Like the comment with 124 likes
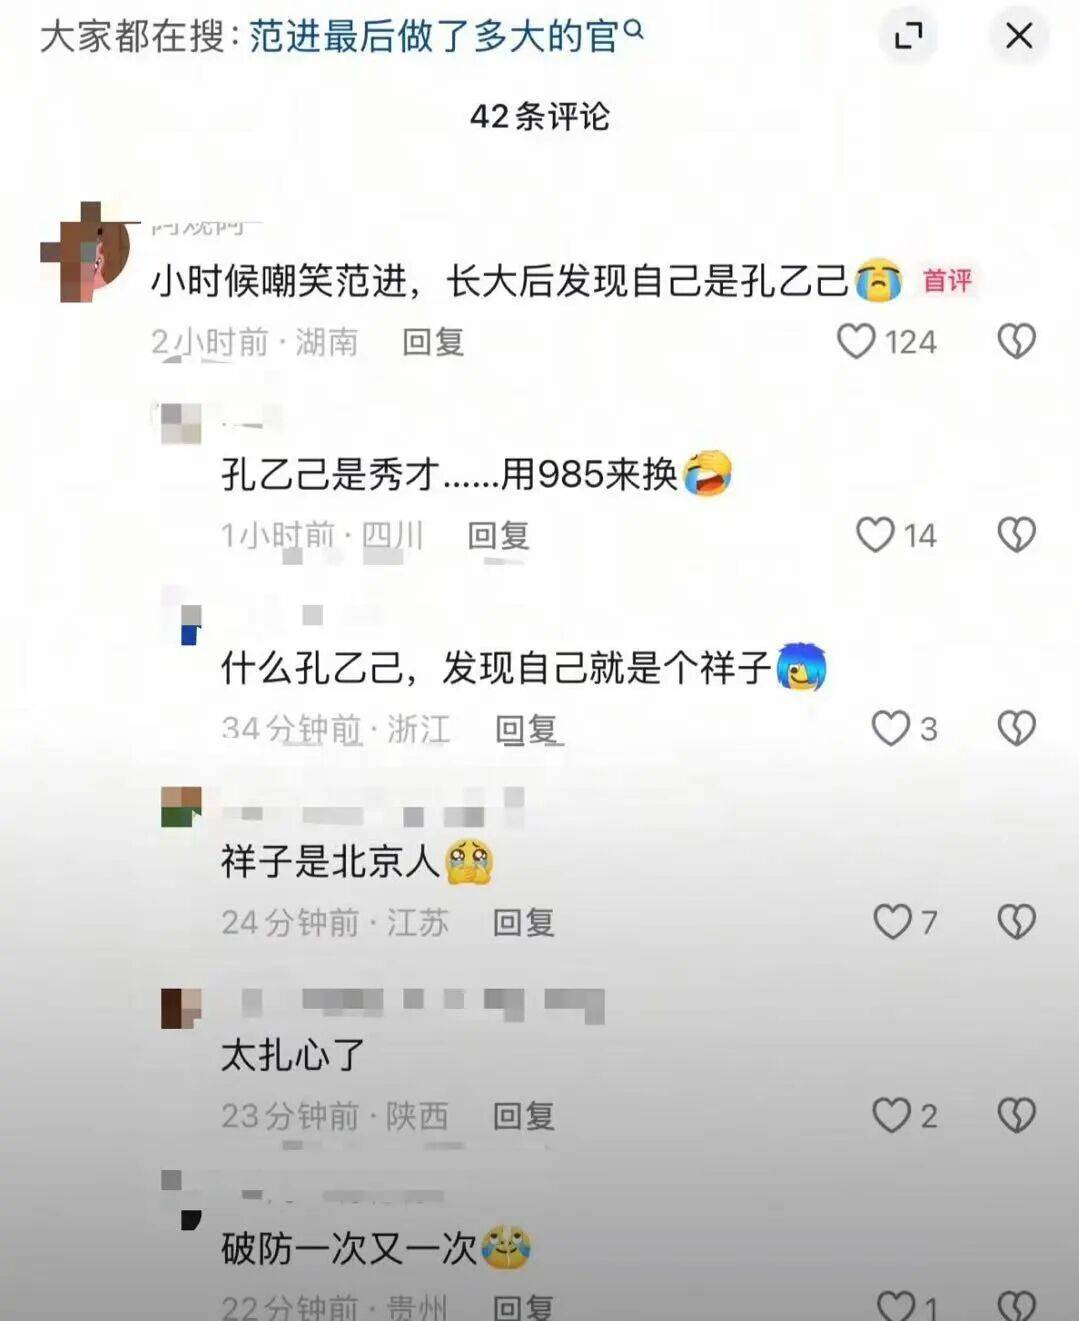 (x=856, y=342)
